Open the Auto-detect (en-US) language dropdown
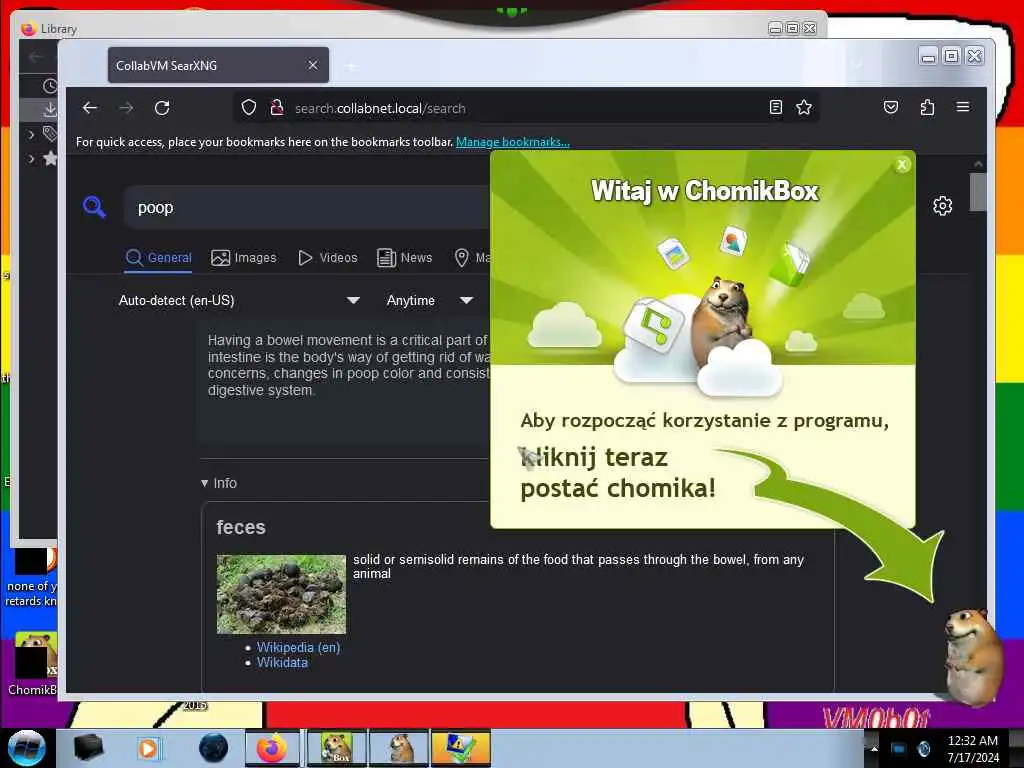1024x768 pixels. 238,300
